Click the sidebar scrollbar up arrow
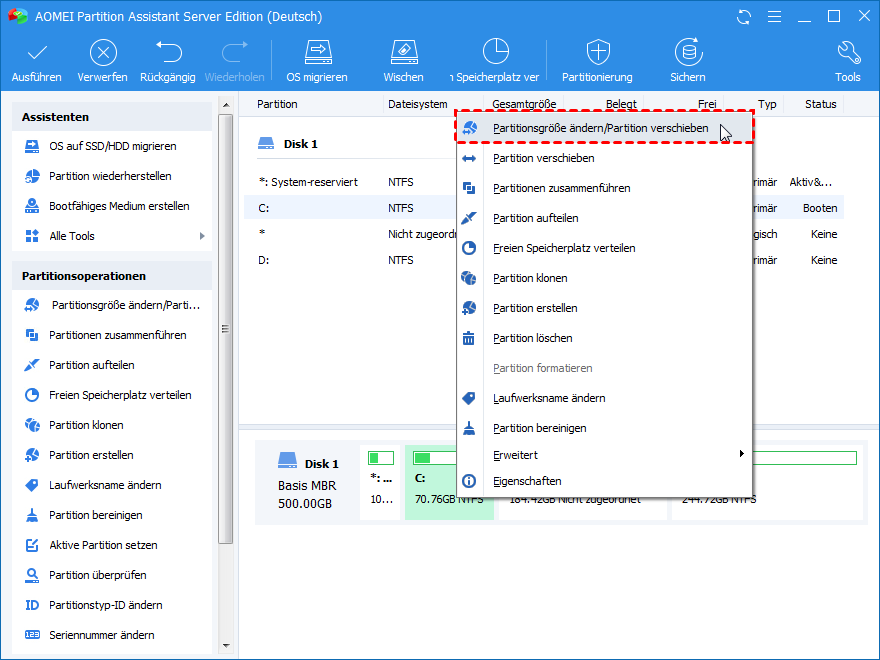The height and width of the screenshot is (660, 880). tap(226, 105)
